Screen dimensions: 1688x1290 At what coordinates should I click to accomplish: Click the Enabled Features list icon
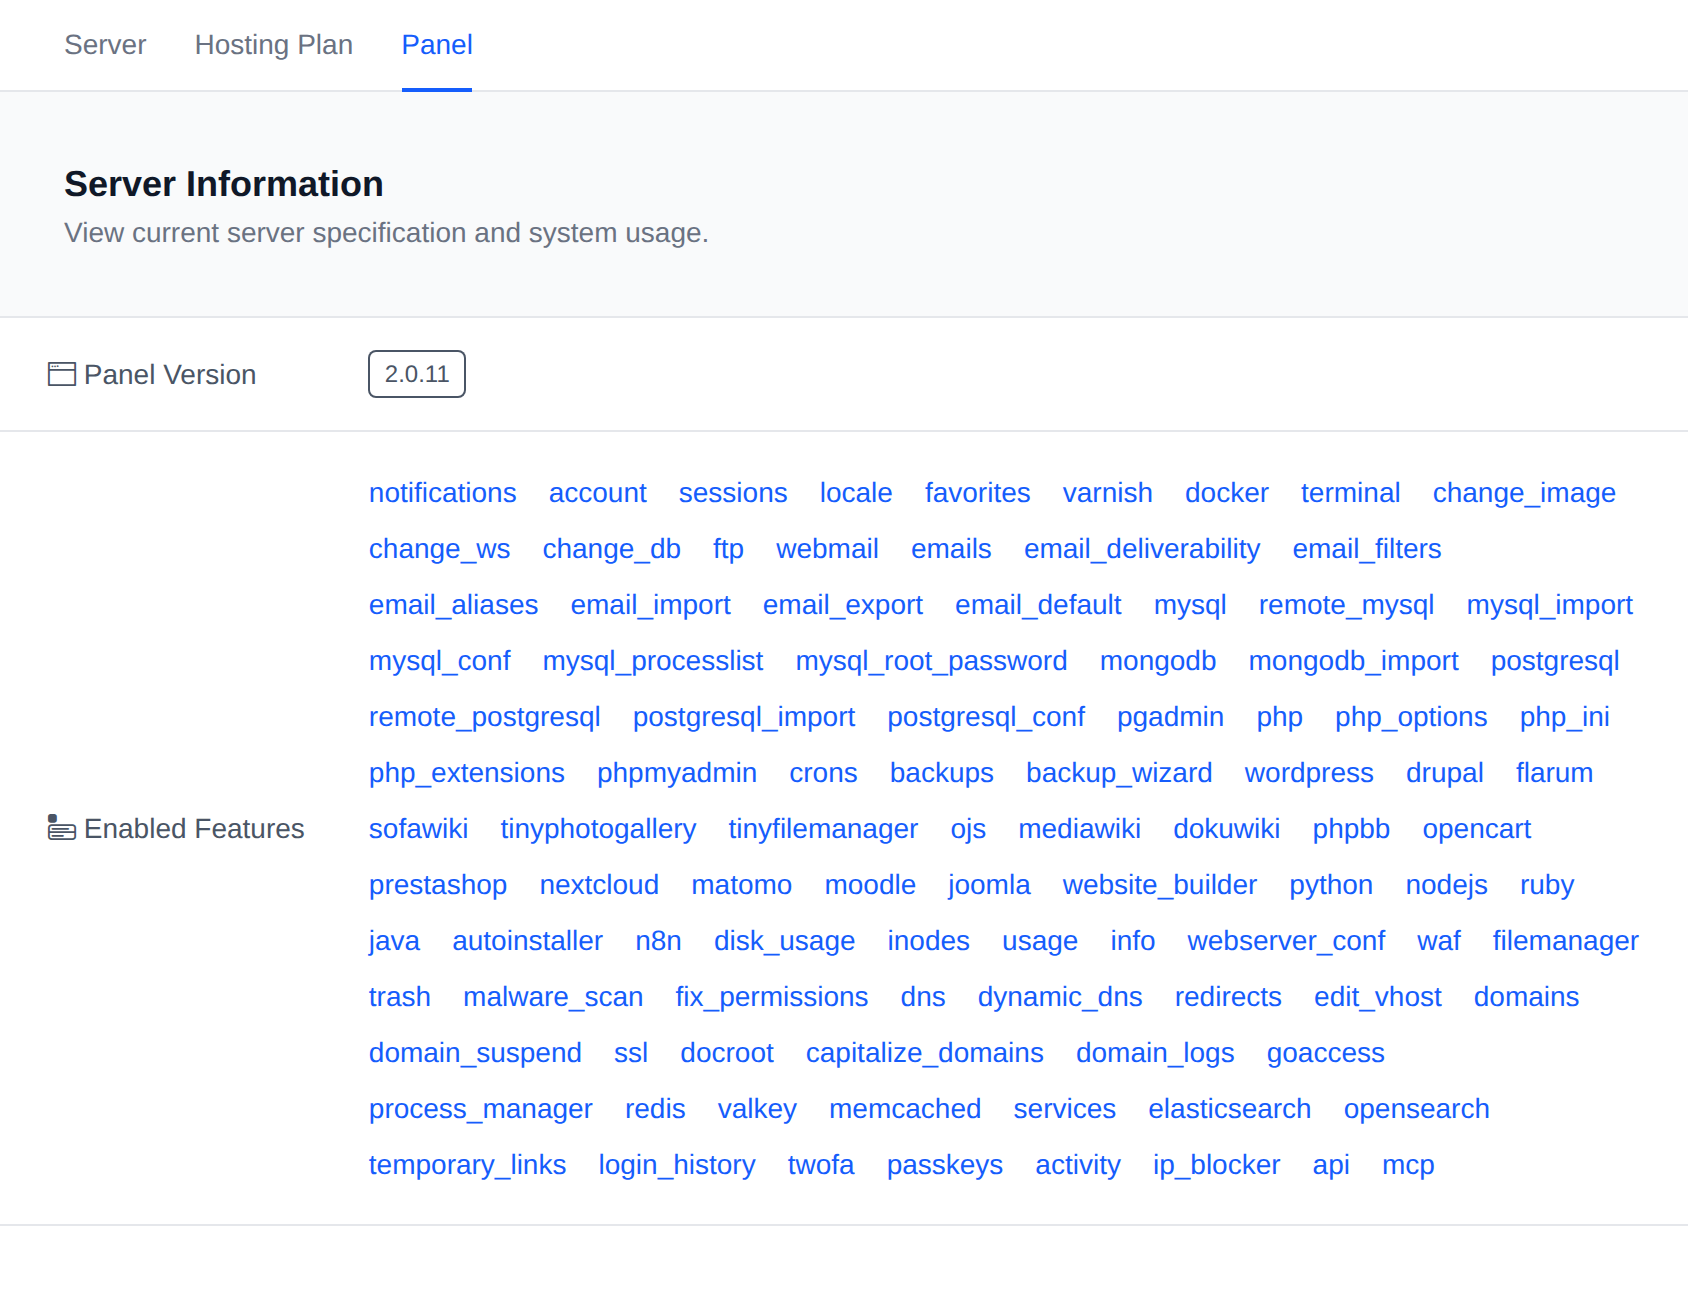tap(62, 828)
